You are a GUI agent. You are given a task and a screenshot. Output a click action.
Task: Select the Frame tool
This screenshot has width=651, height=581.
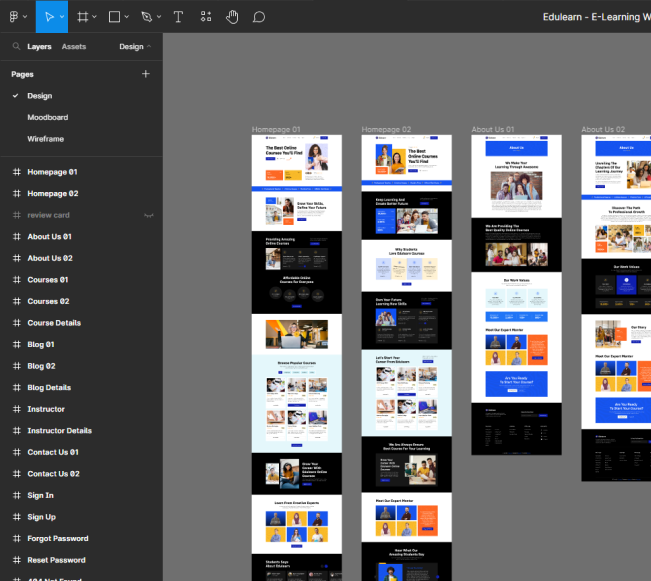[83, 17]
